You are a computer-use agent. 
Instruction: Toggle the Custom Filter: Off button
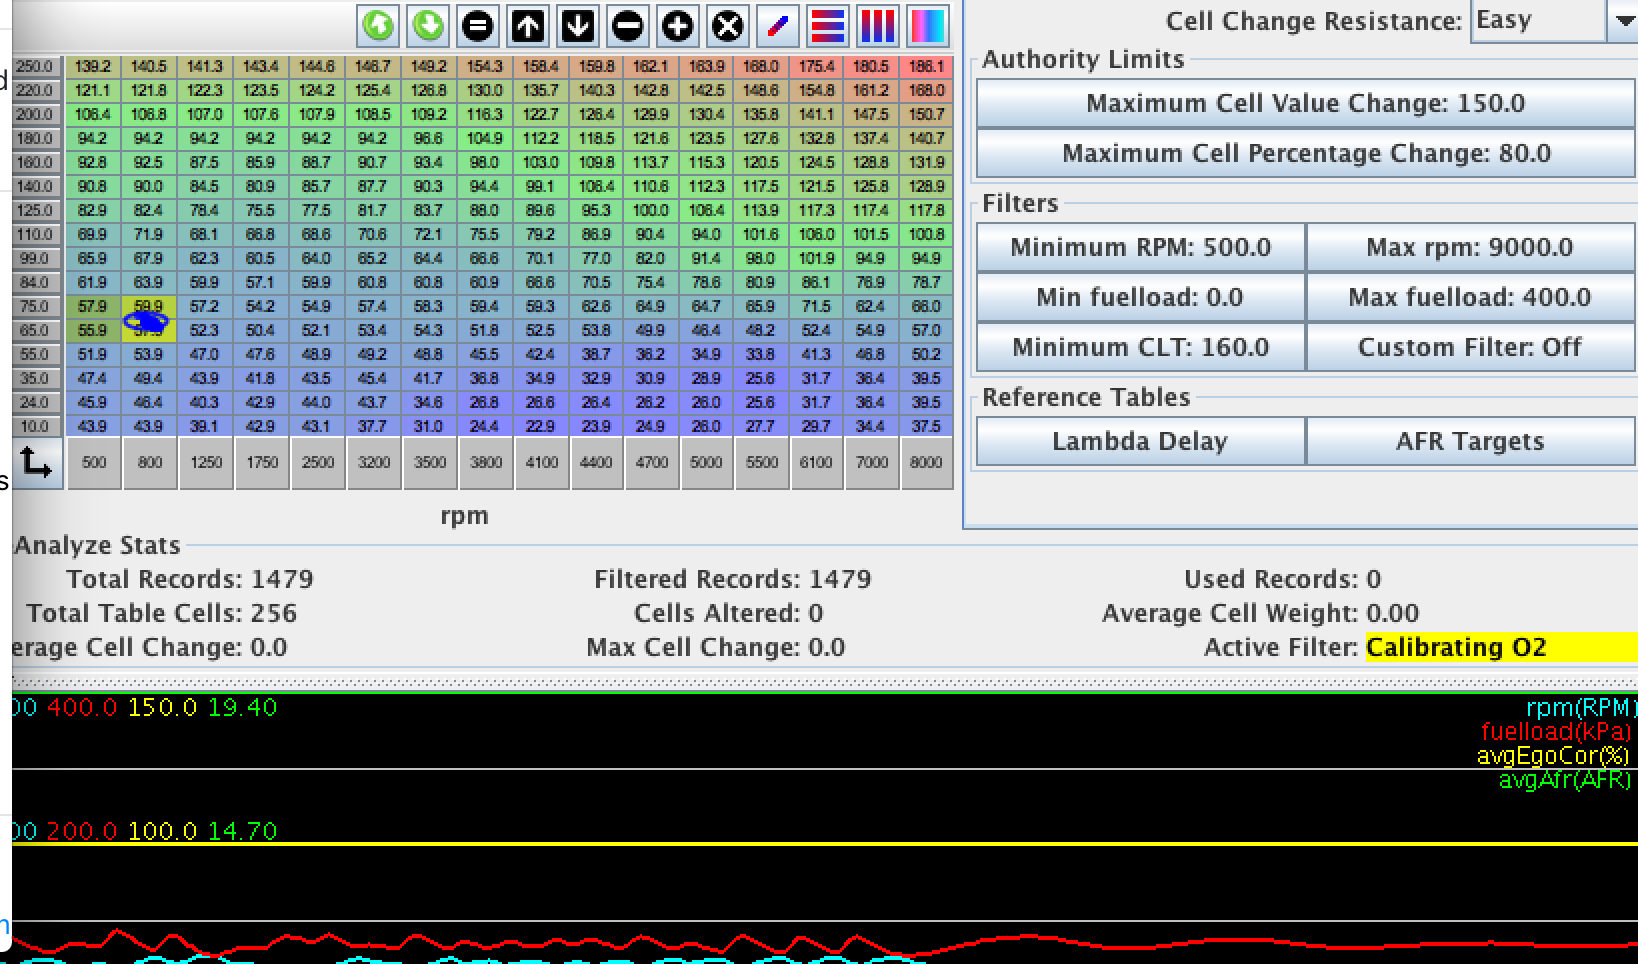1469,347
